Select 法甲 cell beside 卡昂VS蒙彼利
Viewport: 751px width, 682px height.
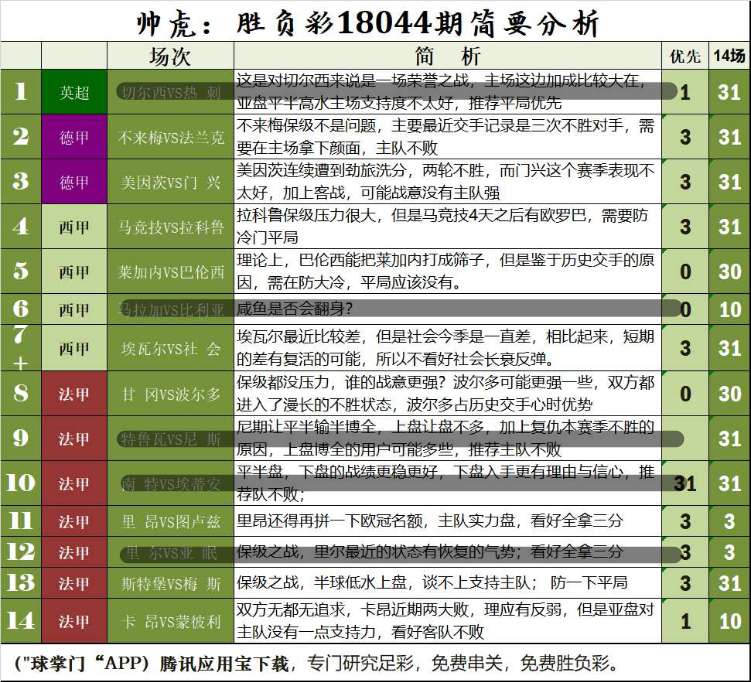tap(74, 621)
